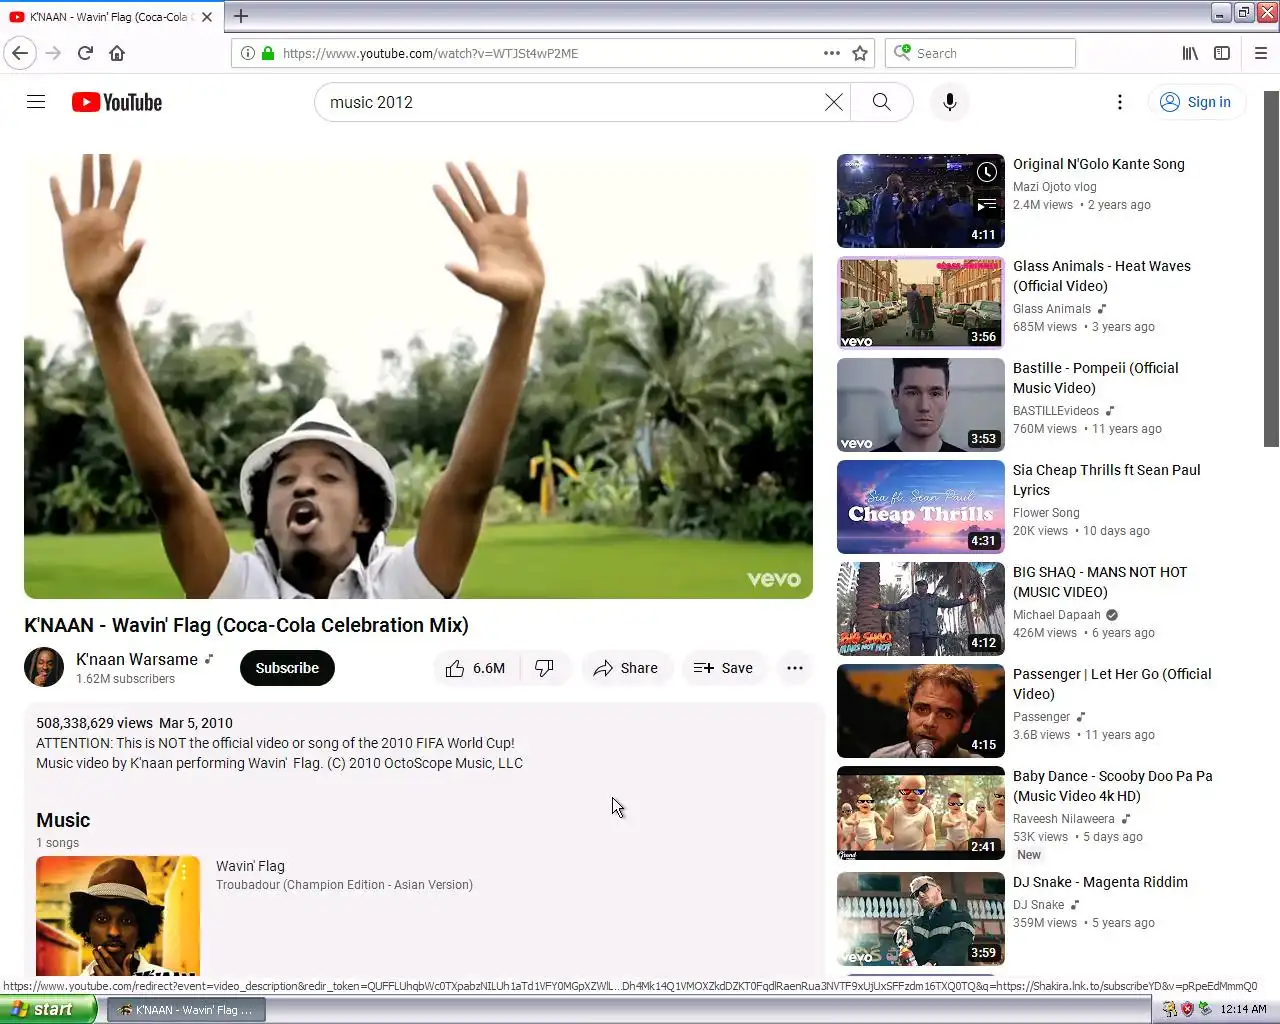Open Passenger Let Her Go thumbnail
Image resolution: width=1280 pixels, height=1024 pixels.
920,711
